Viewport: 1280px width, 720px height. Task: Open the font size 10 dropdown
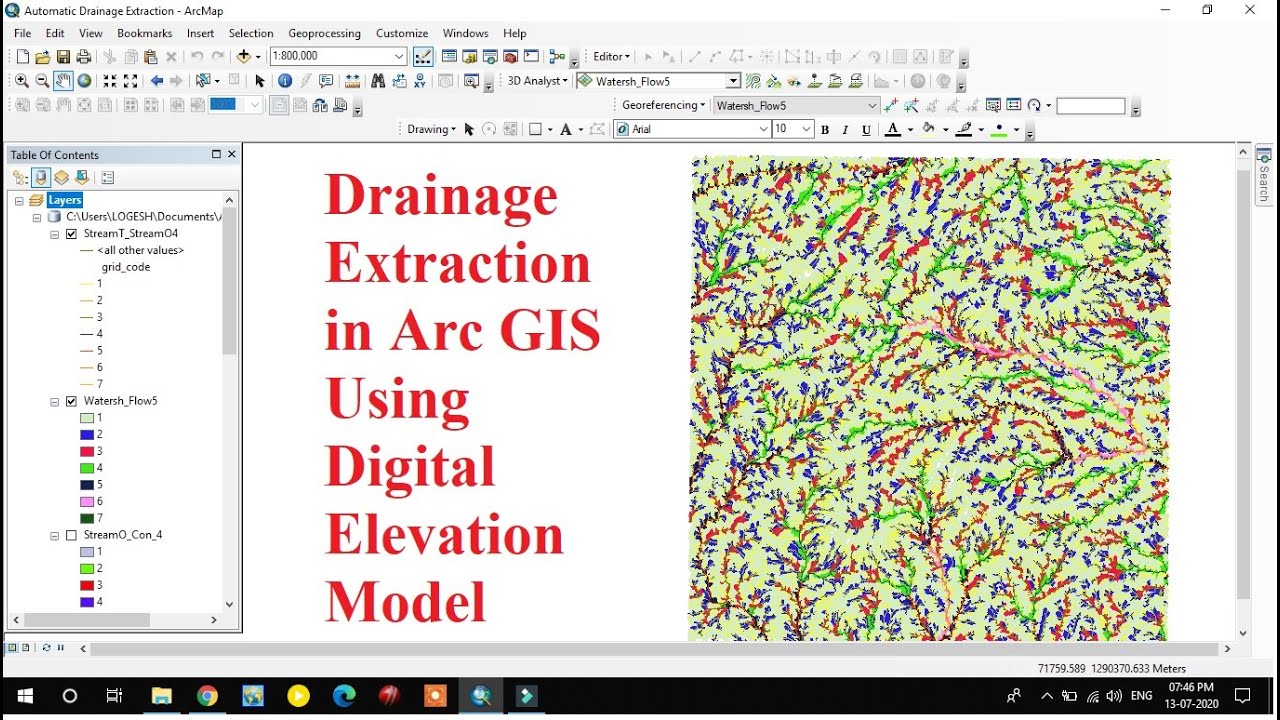coord(806,129)
